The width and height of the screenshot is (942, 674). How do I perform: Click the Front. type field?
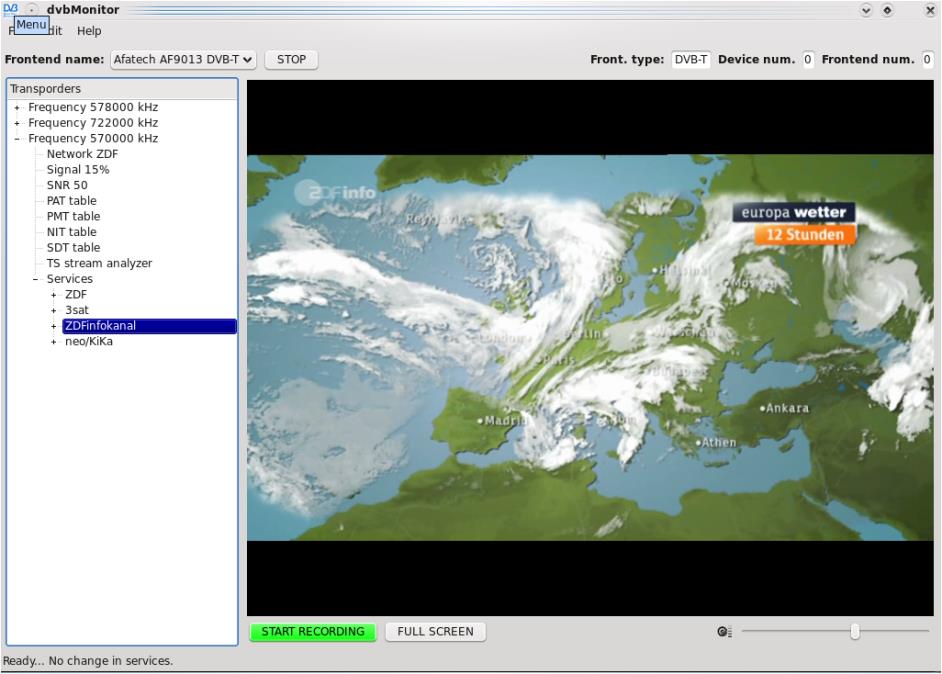[x=691, y=59]
